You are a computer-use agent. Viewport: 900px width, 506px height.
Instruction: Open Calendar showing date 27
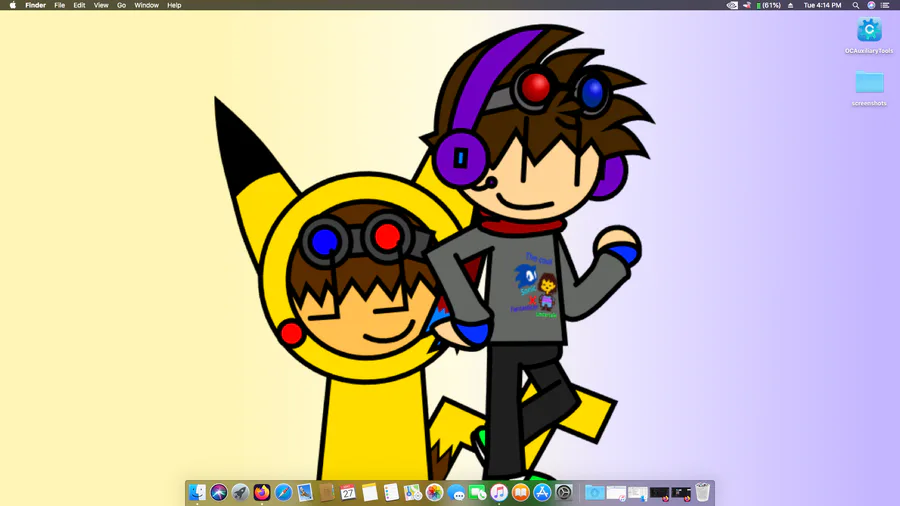(x=348, y=492)
